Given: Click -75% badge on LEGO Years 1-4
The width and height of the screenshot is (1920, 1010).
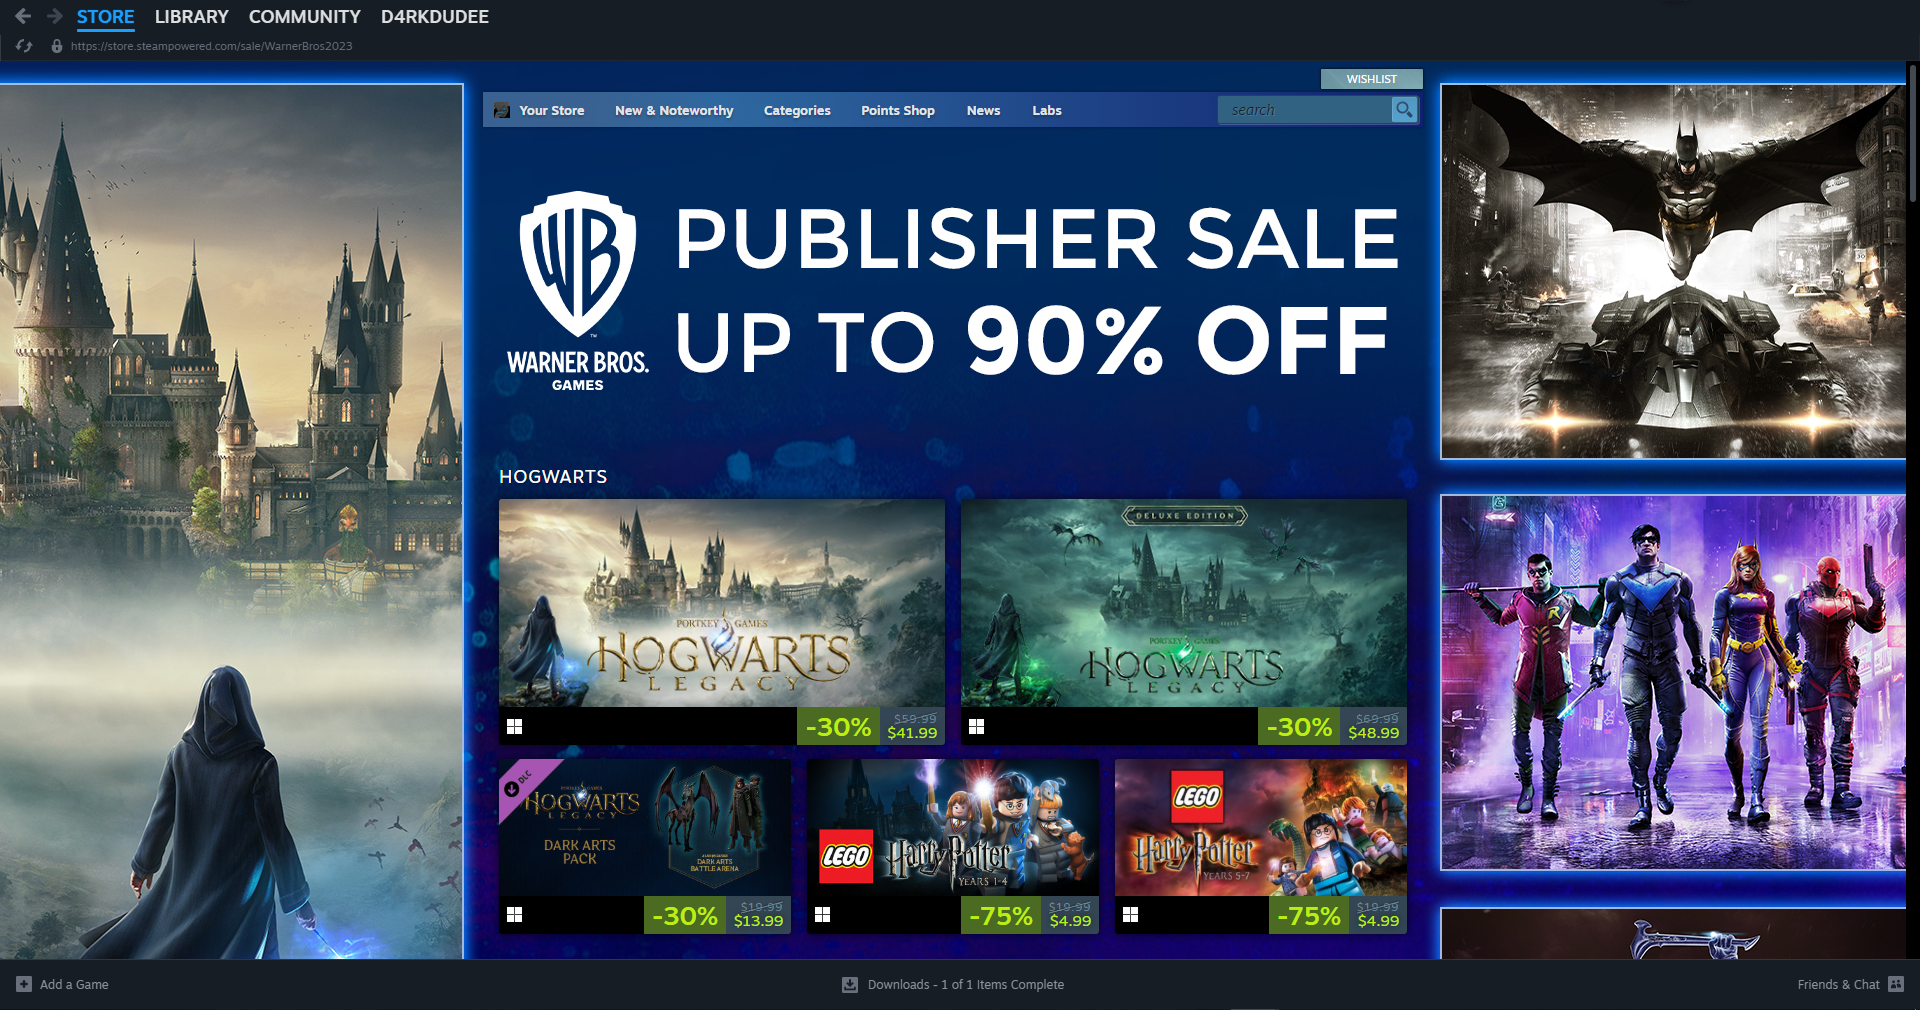Looking at the screenshot, I should (x=1001, y=916).
